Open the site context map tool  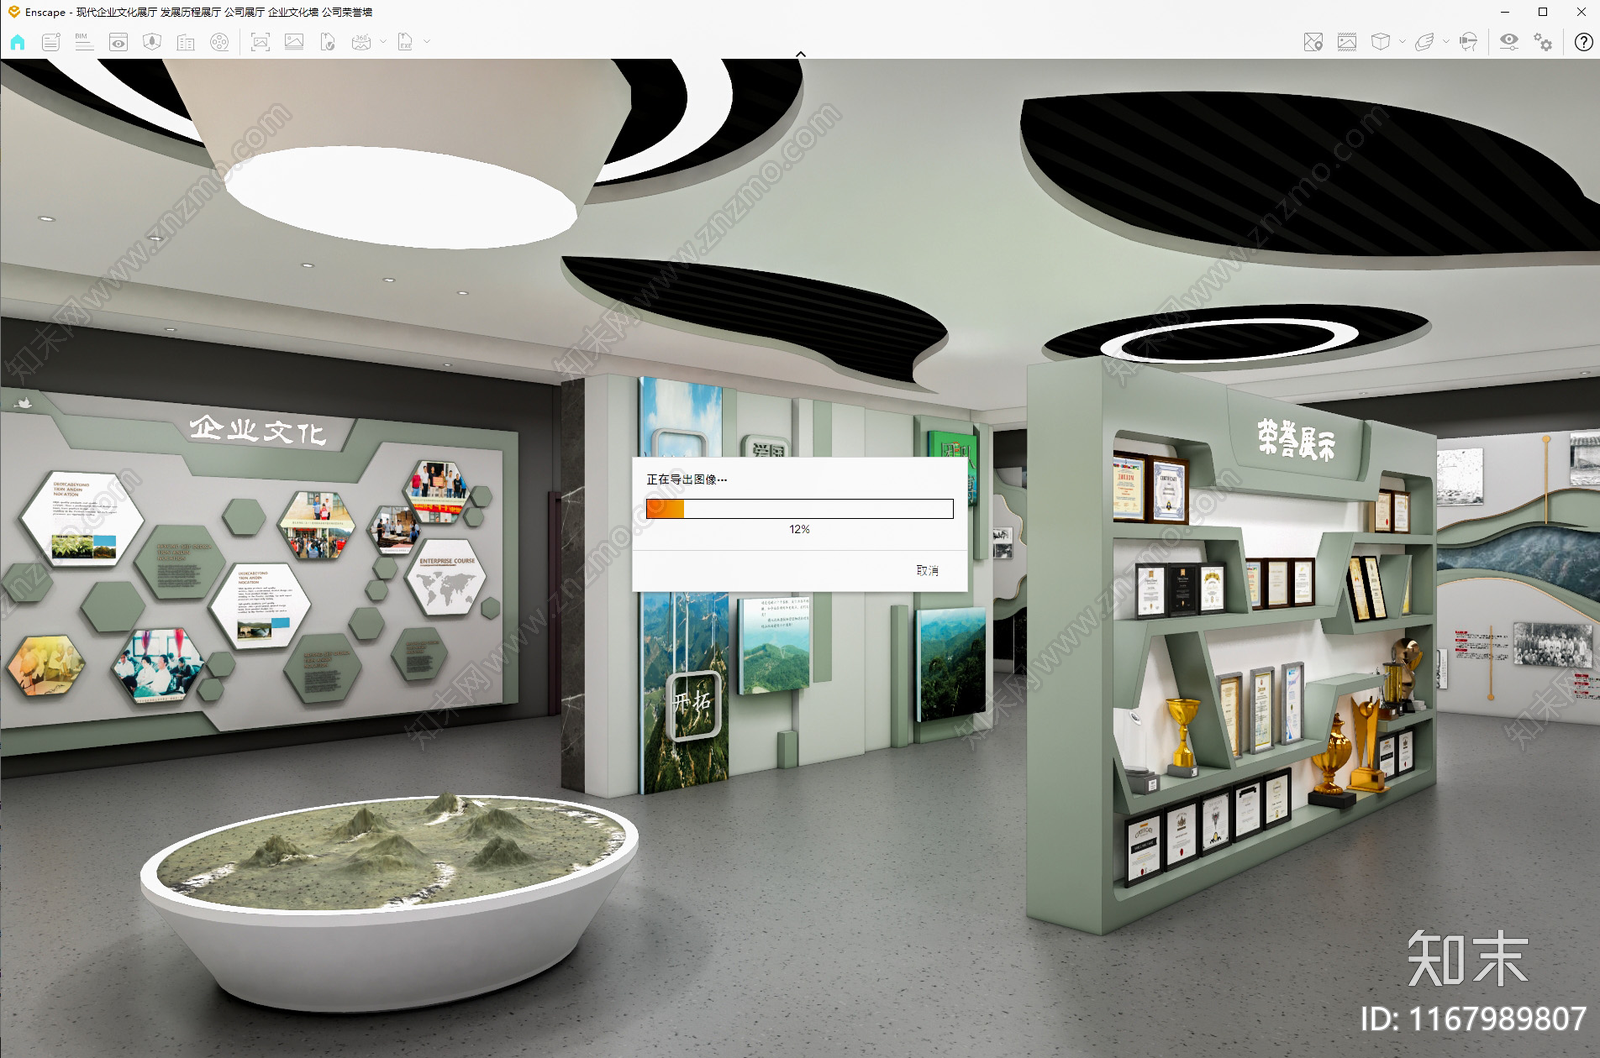pos(152,42)
